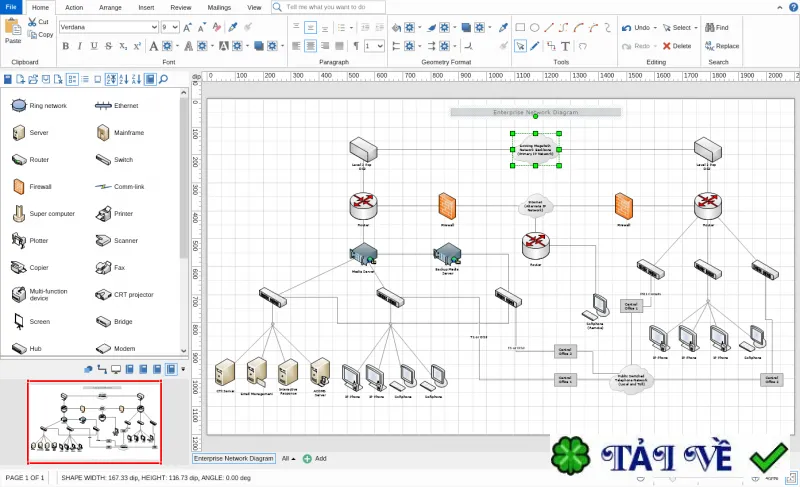The image size is (800, 487).
Task: Toggle icons-with-labels view in shapes toolbar
Action: point(72,79)
